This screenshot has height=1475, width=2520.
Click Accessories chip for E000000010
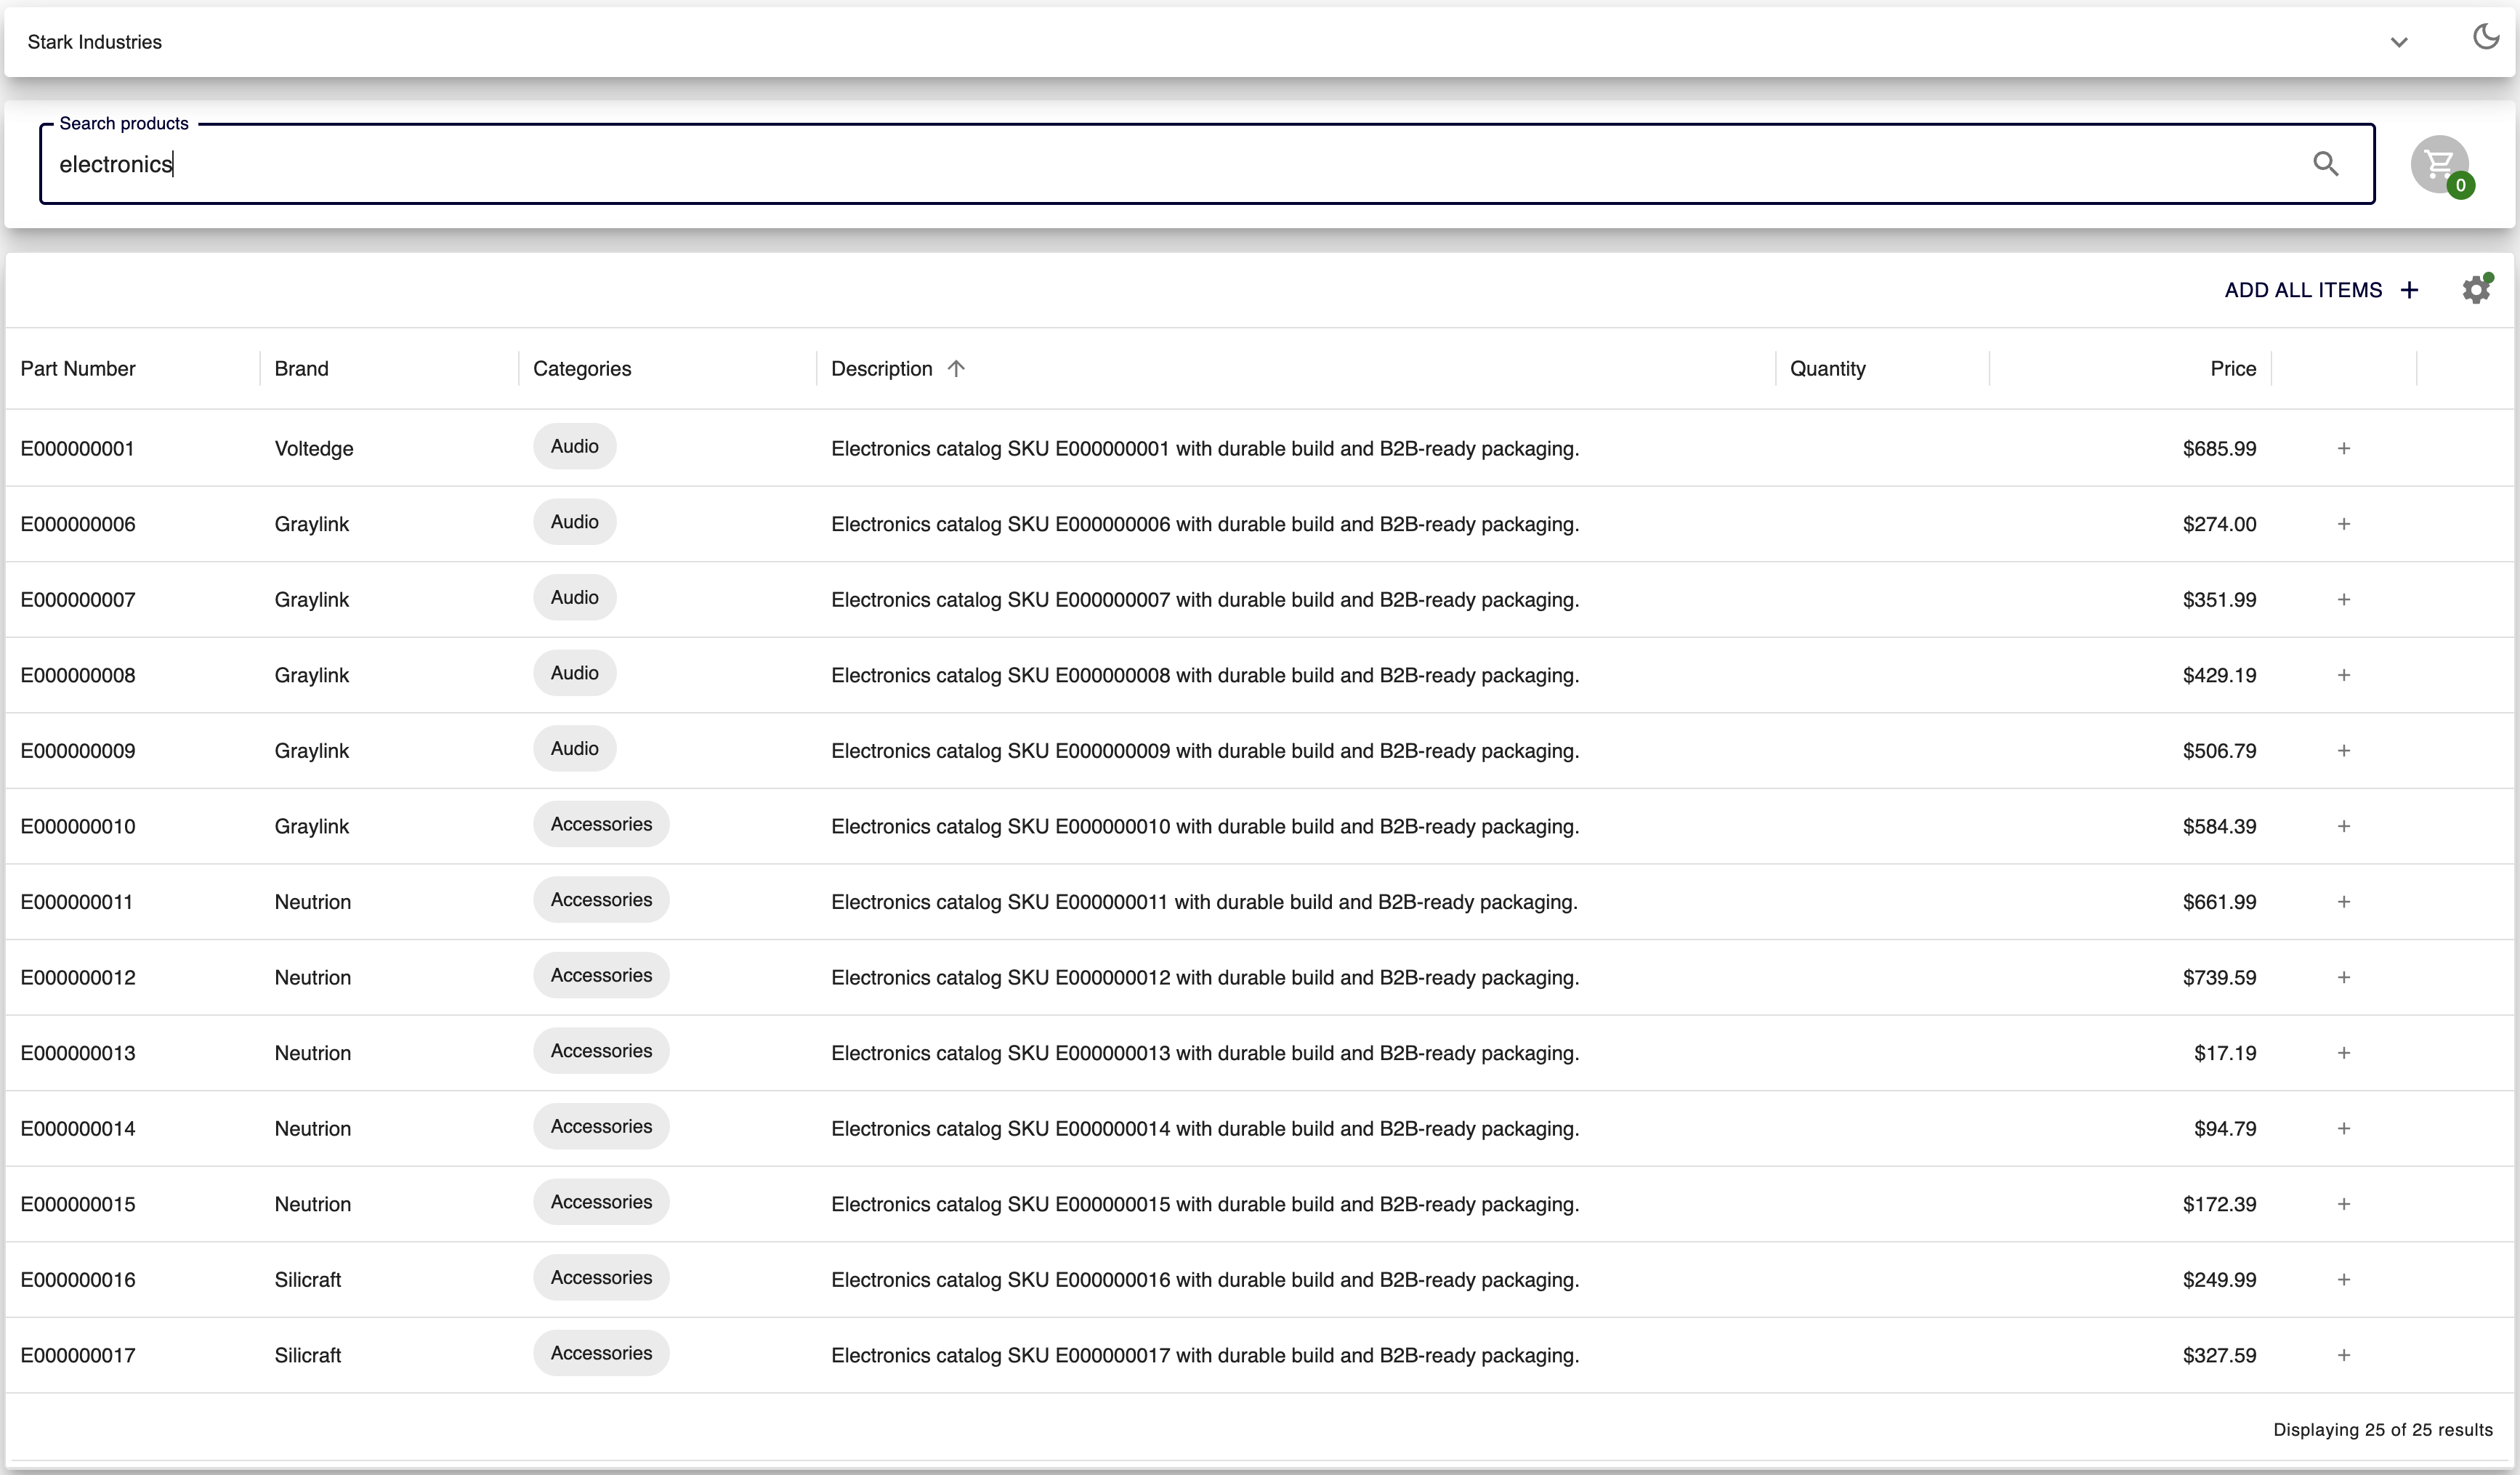coord(601,824)
